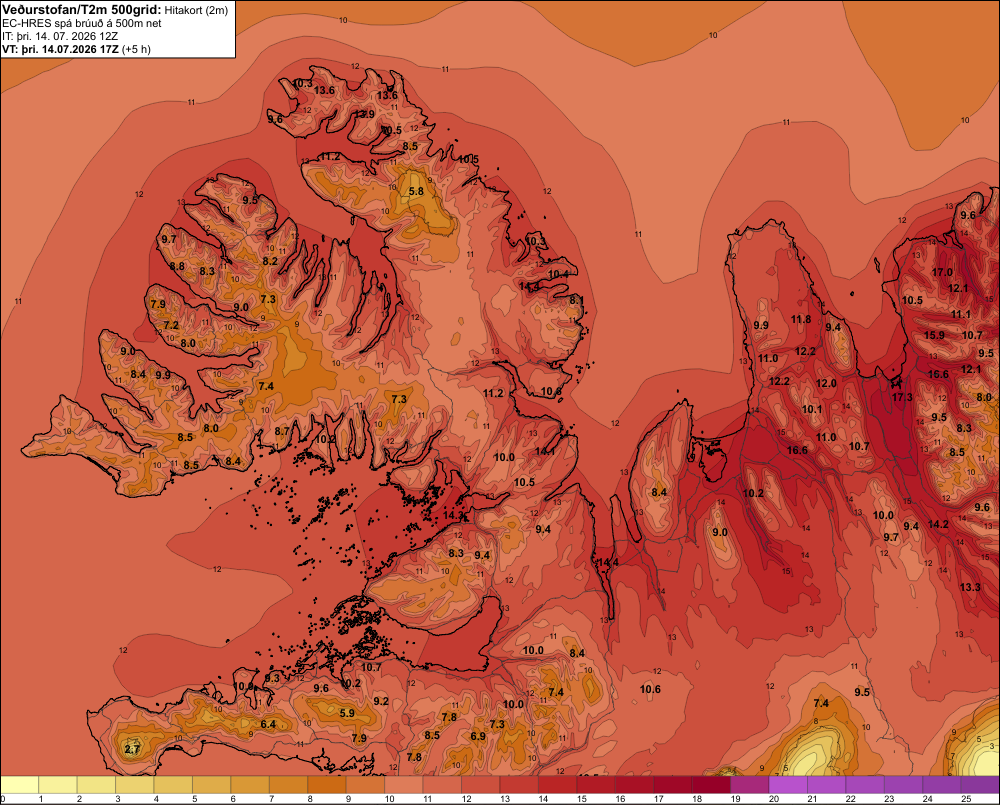Image resolution: width=1000 pixels, height=805 pixels.
Task: Select the 5.8 temperature label
Action: pyautogui.click(x=416, y=191)
